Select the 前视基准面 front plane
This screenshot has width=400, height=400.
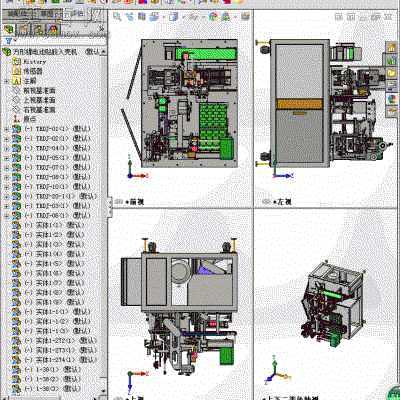34,90
